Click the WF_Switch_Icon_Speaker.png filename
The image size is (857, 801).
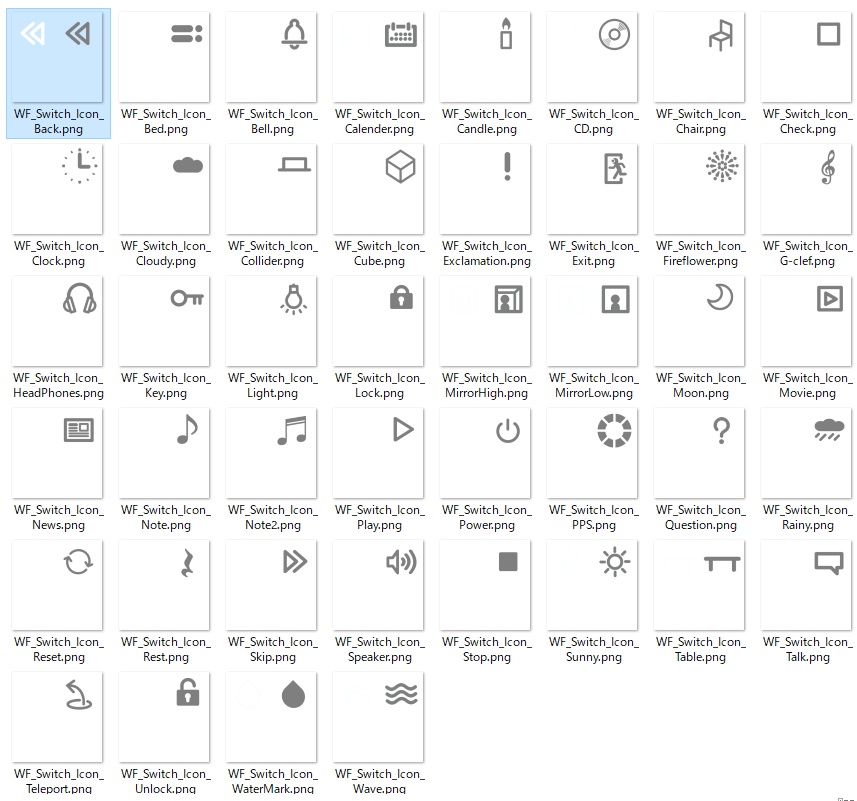(x=379, y=650)
